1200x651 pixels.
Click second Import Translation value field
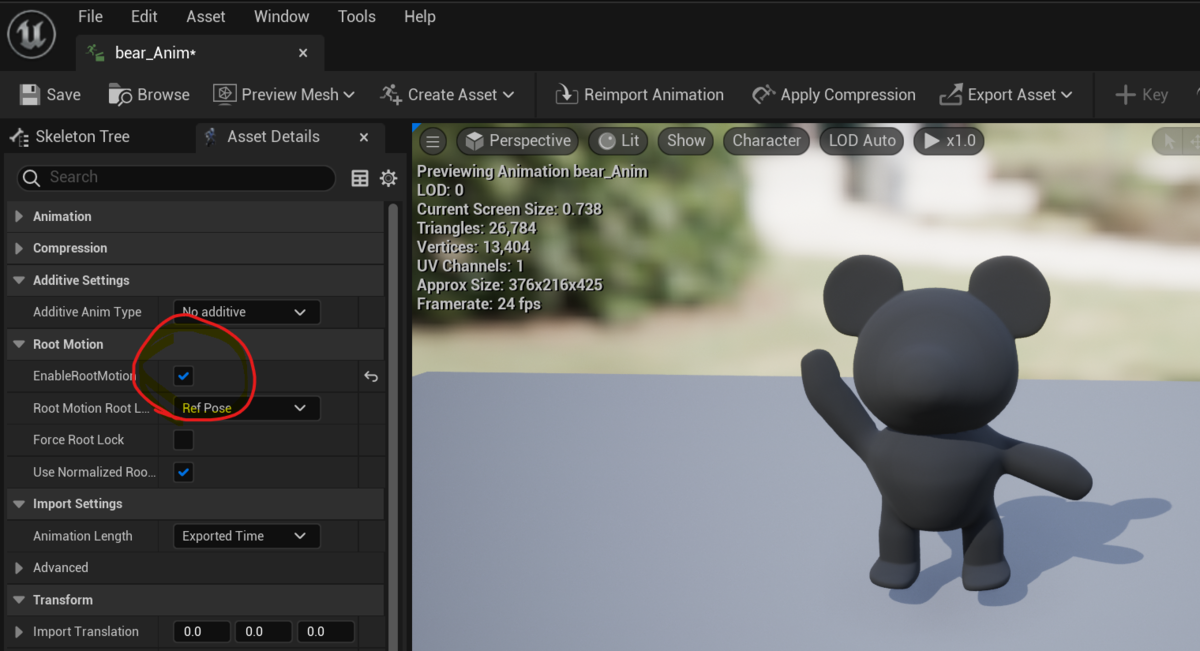click(264, 632)
